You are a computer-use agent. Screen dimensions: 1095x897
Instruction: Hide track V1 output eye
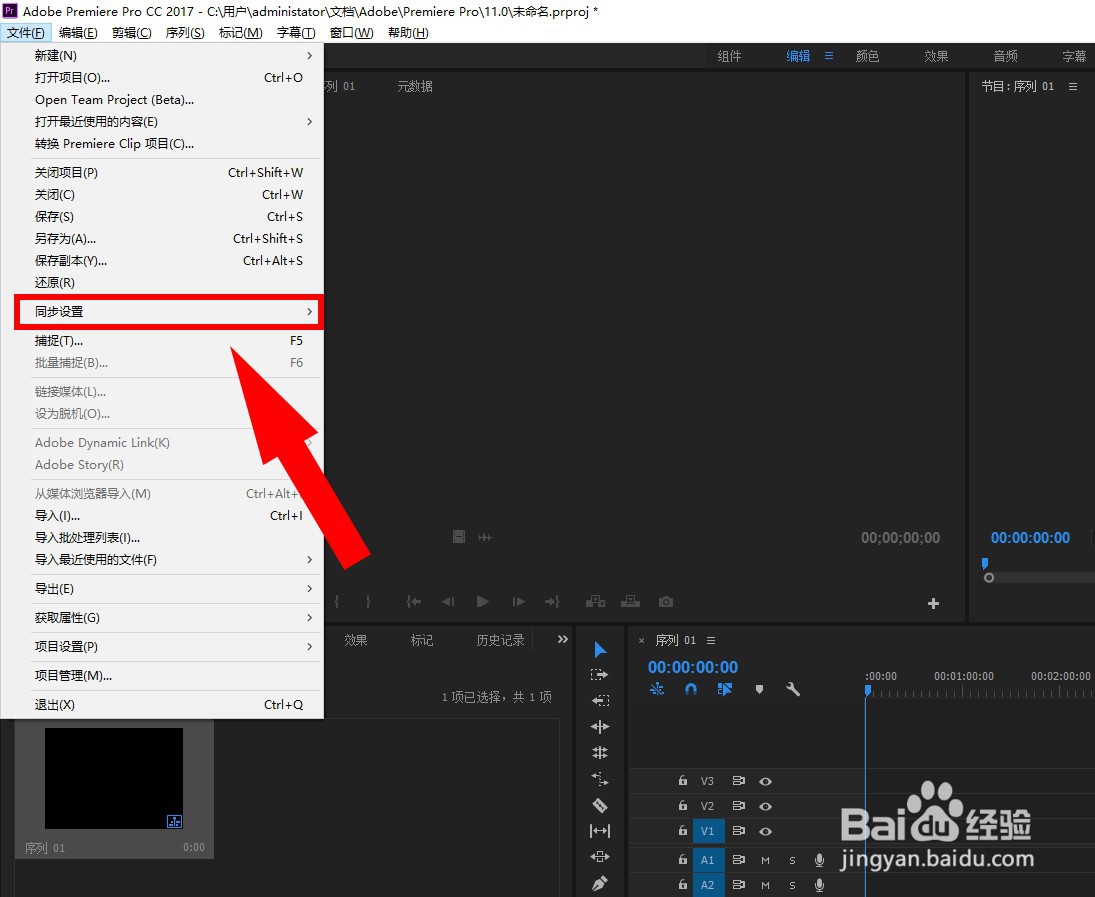click(765, 831)
